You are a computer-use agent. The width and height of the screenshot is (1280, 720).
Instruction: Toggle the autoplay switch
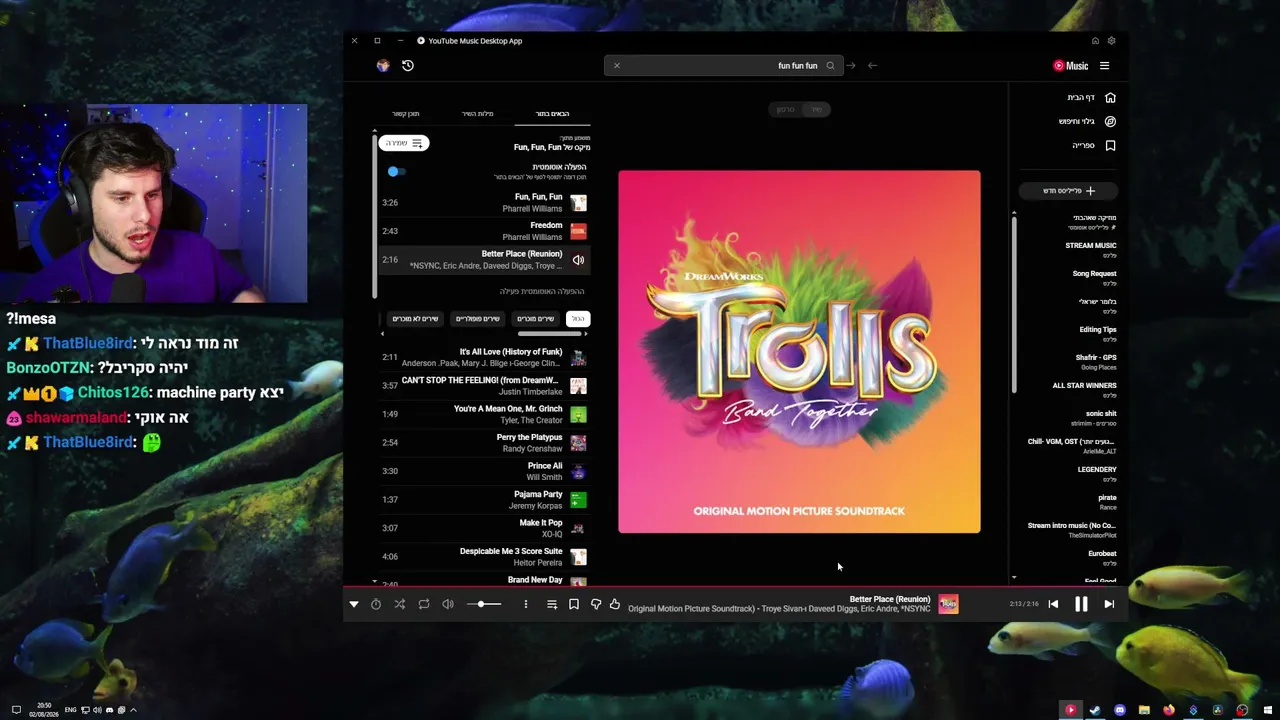tap(396, 172)
